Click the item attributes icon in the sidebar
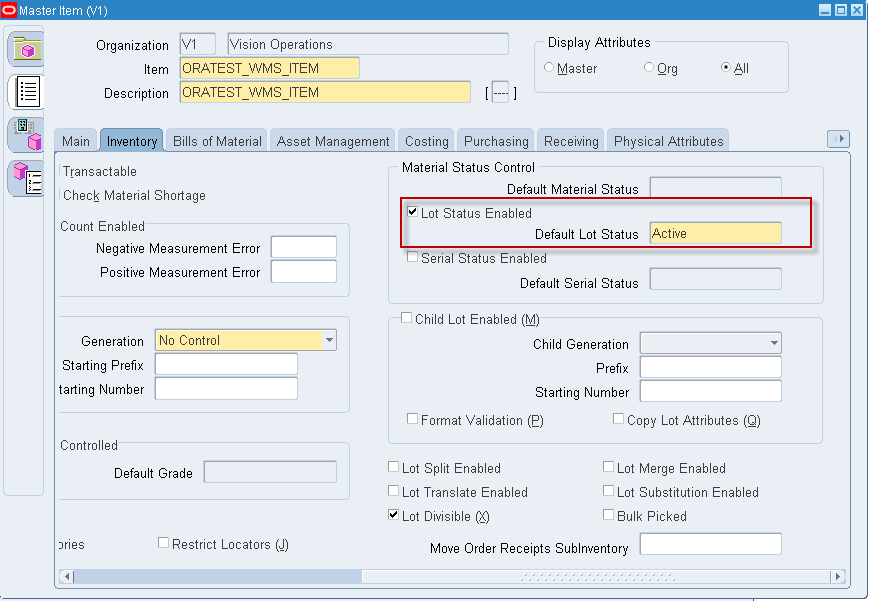The height and width of the screenshot is (601, 869). pyautogui.click(x=25, y=179)
